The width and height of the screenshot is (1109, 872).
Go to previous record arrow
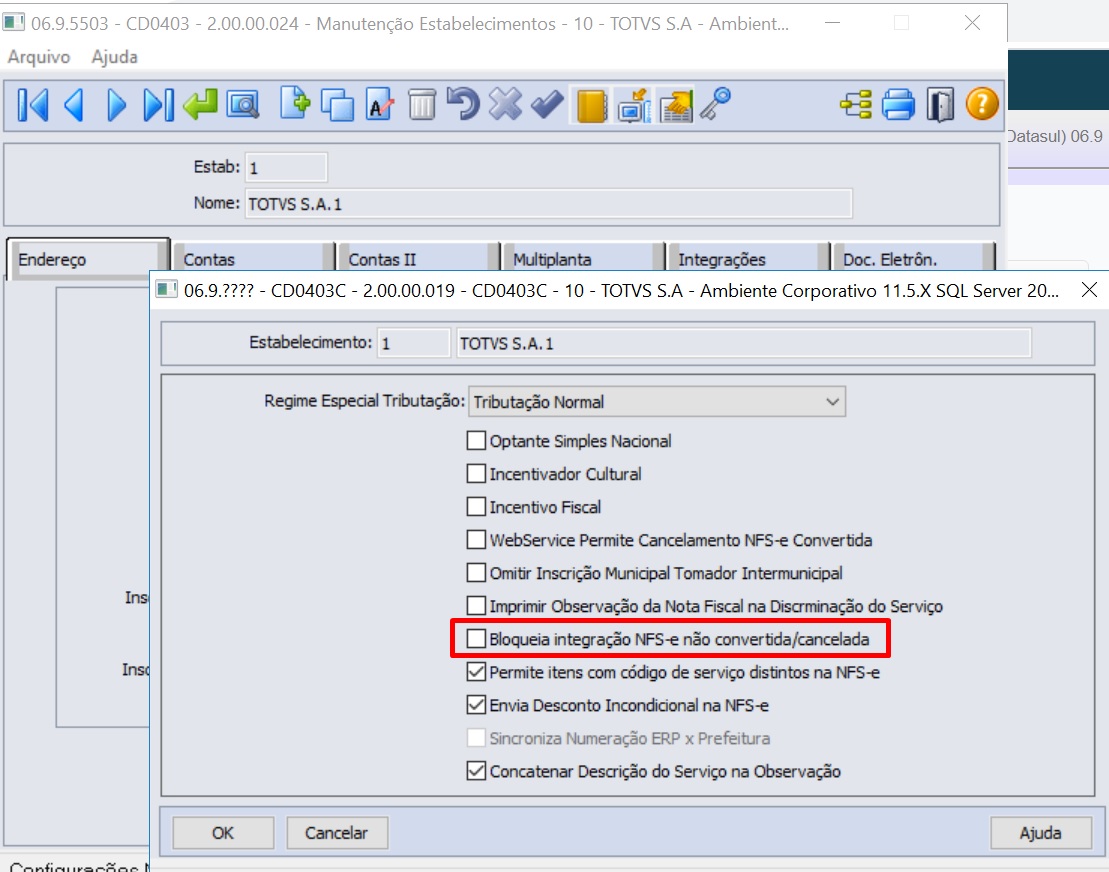74,105
